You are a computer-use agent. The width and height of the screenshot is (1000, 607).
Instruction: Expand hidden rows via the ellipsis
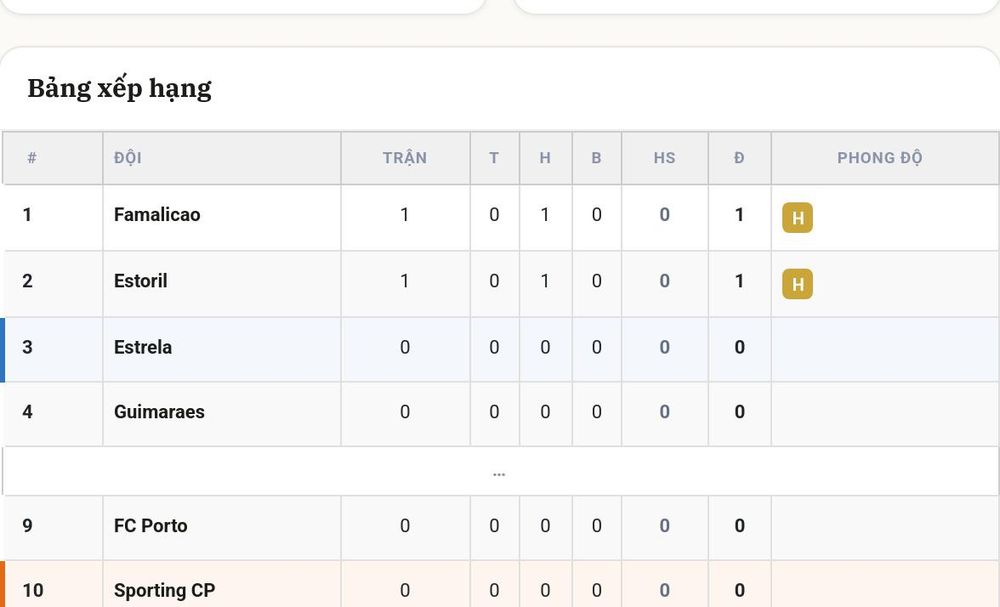(x=499, y=474)
